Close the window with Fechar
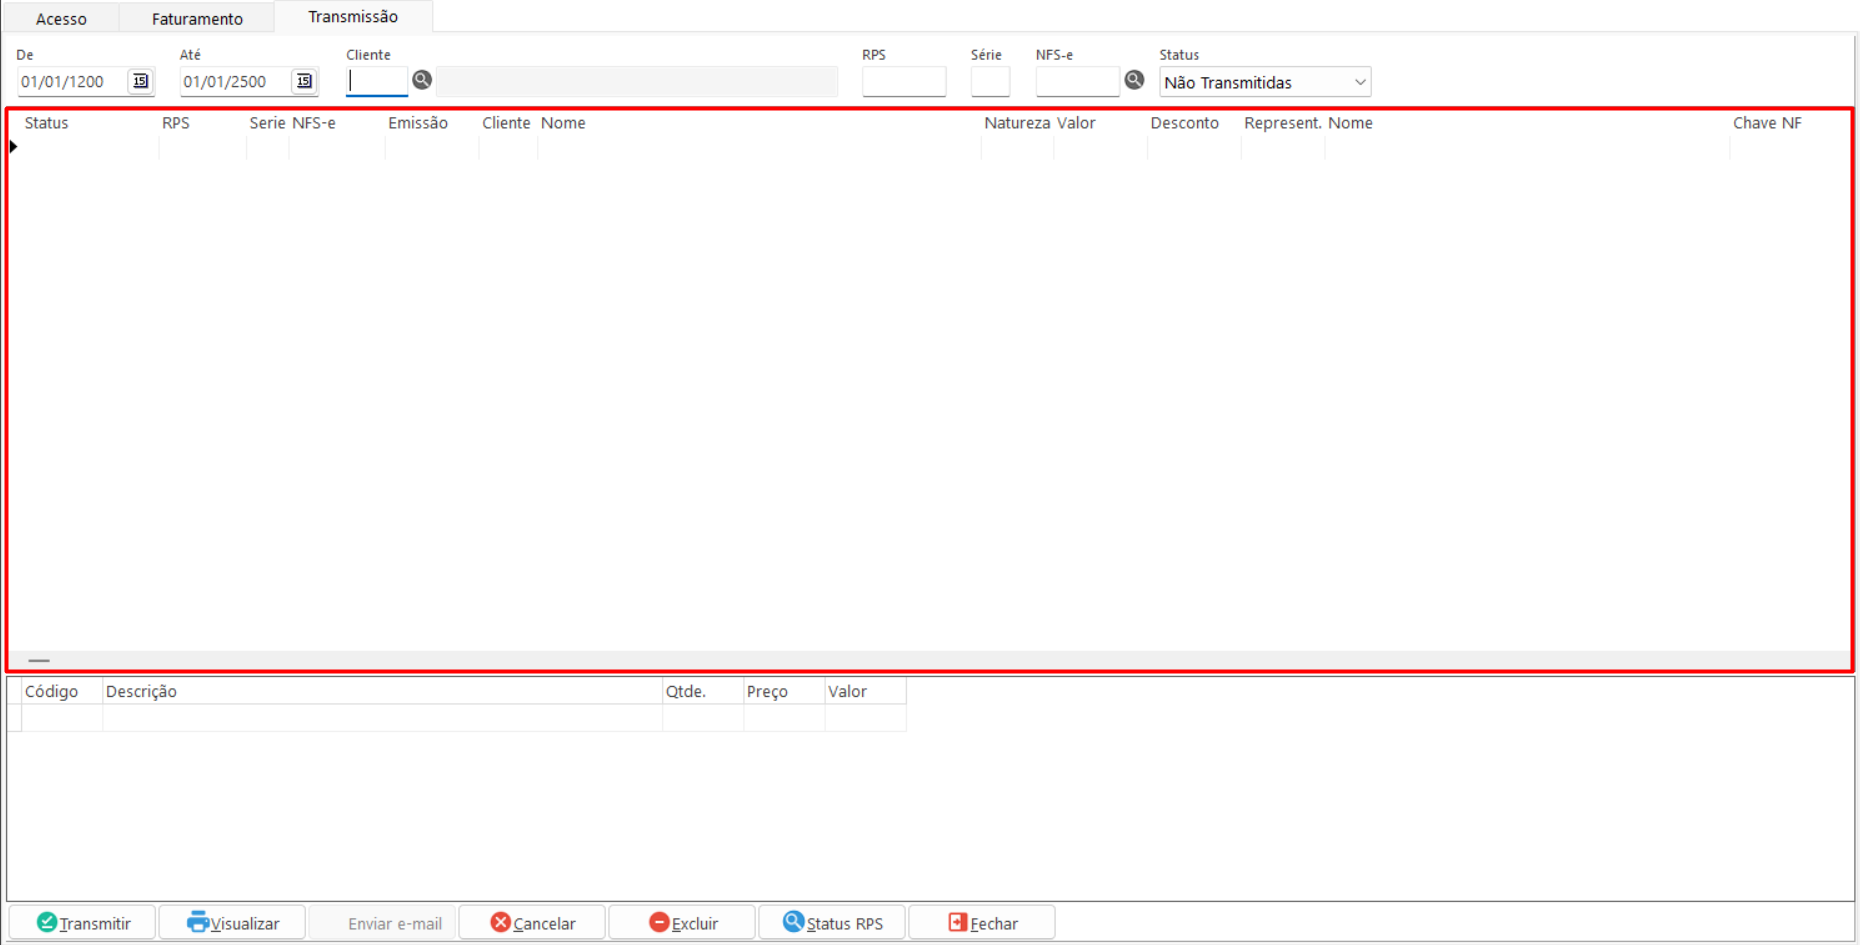 coord(982,923)
